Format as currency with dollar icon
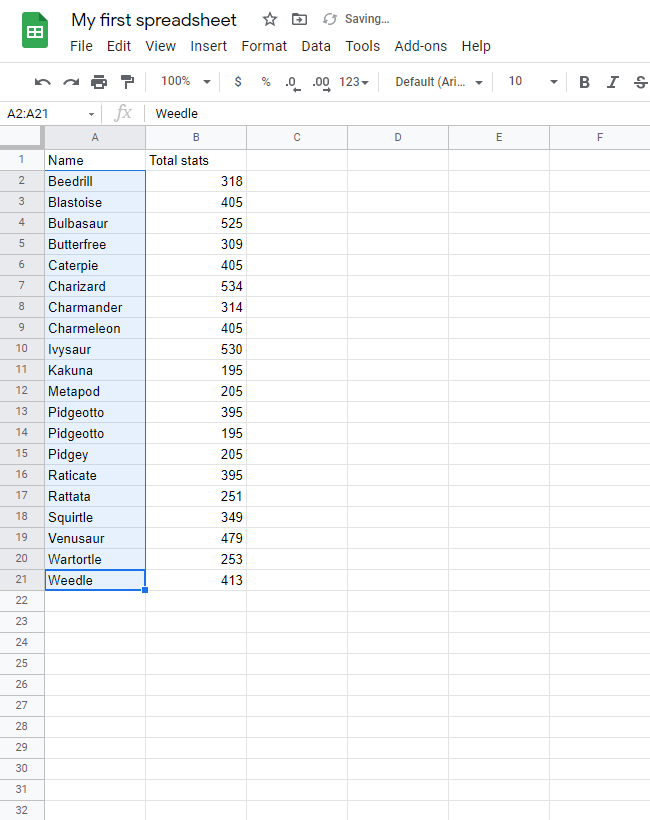The height and width of the screenshot is (820, 650). [237, 82]
